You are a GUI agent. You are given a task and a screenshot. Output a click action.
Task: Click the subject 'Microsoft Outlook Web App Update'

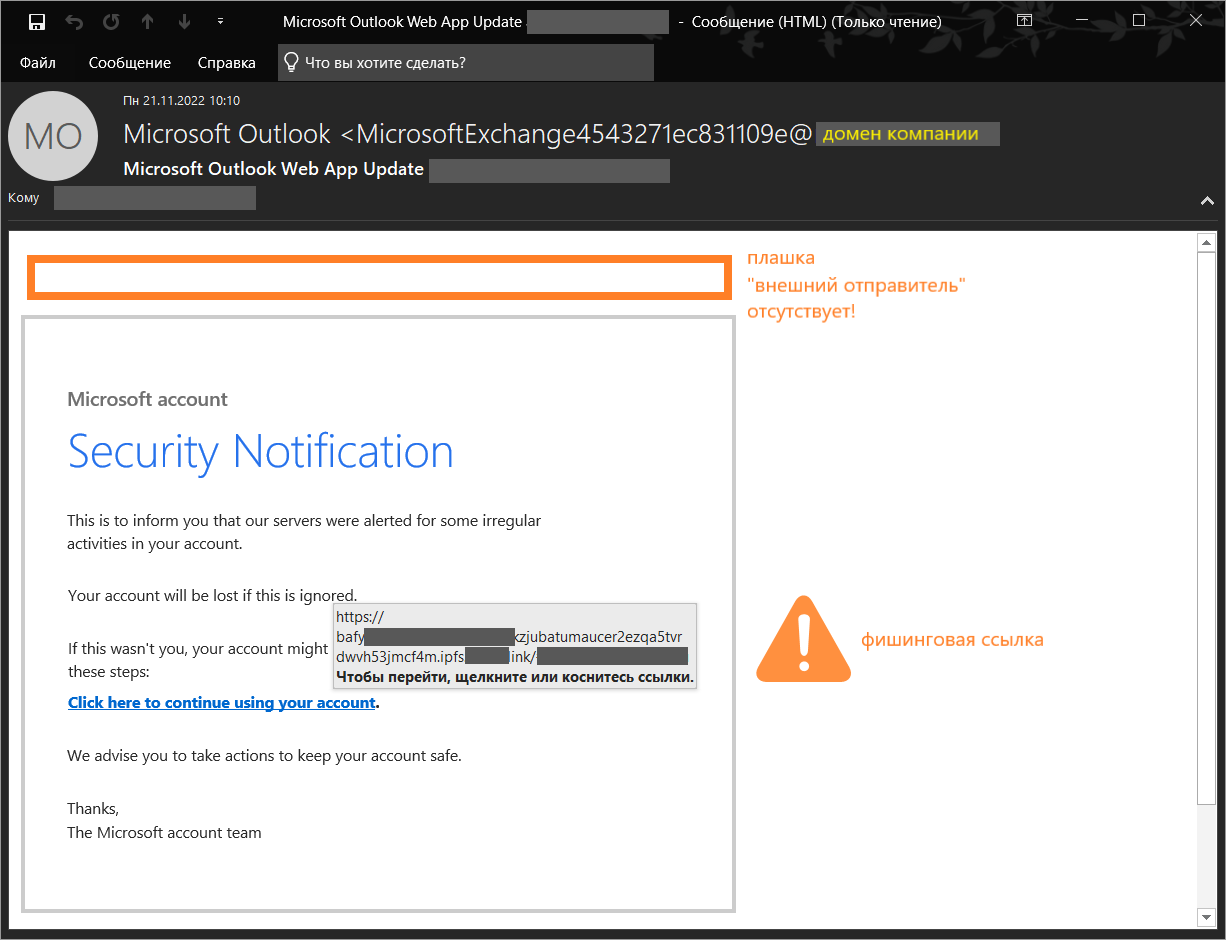[274, 169]
